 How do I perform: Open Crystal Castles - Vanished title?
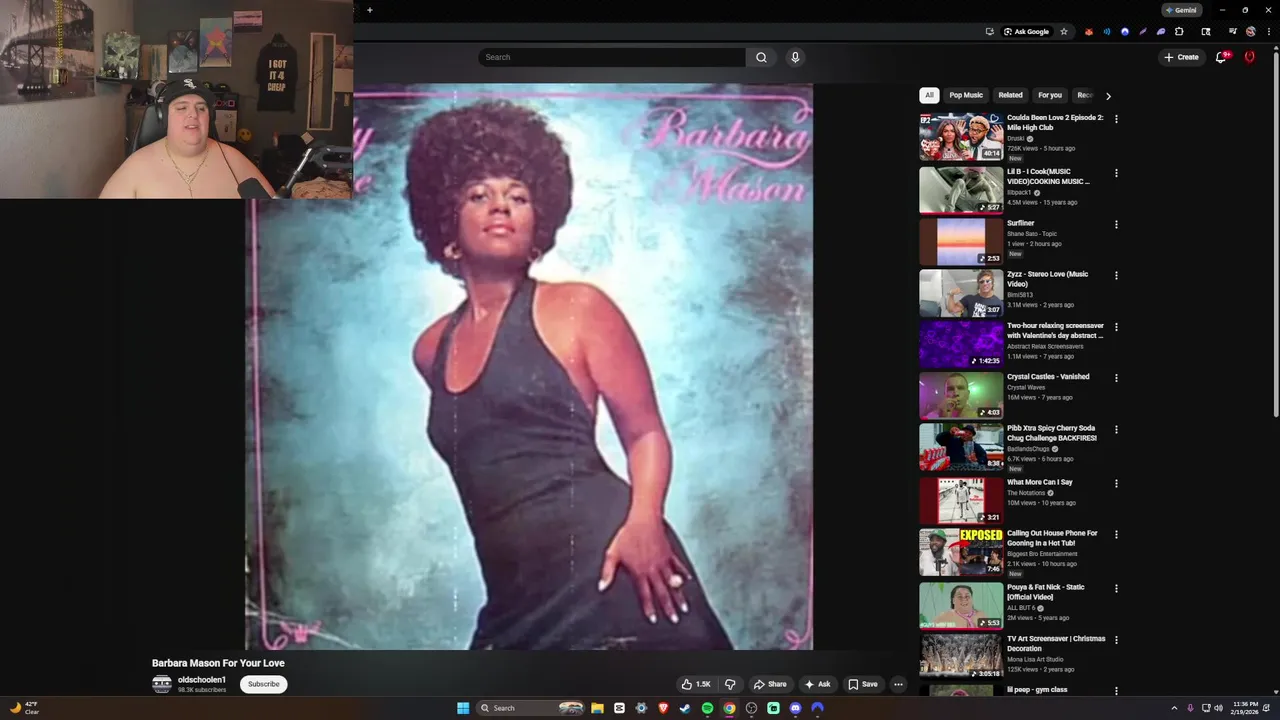coord(1048,377)
